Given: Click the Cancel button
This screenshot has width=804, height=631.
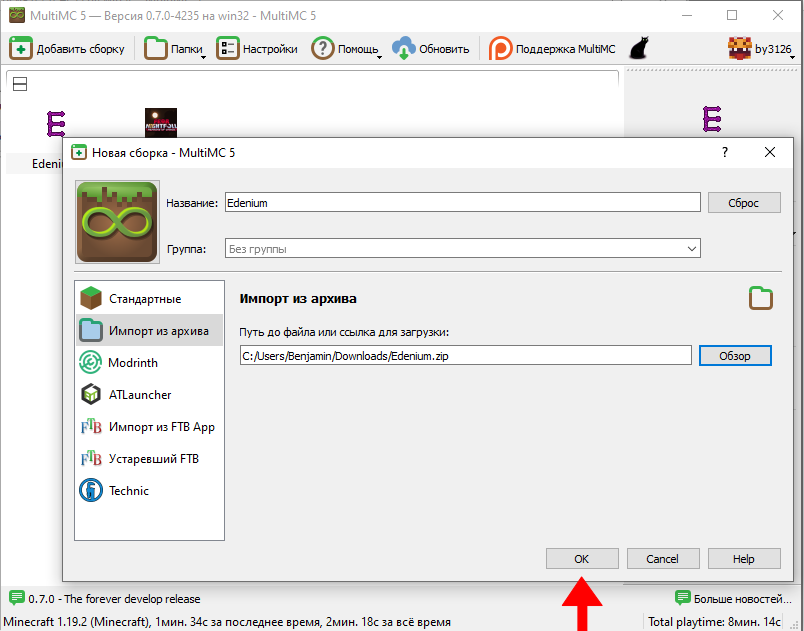Looking at the screenshot, I should point(663,559).
